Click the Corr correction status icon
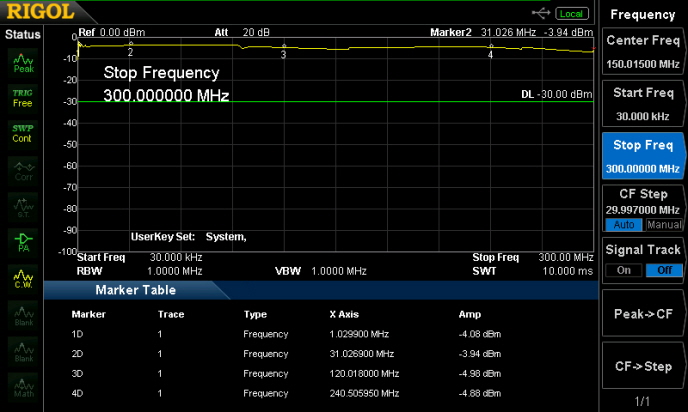688x412 pixels. [22, 169]
